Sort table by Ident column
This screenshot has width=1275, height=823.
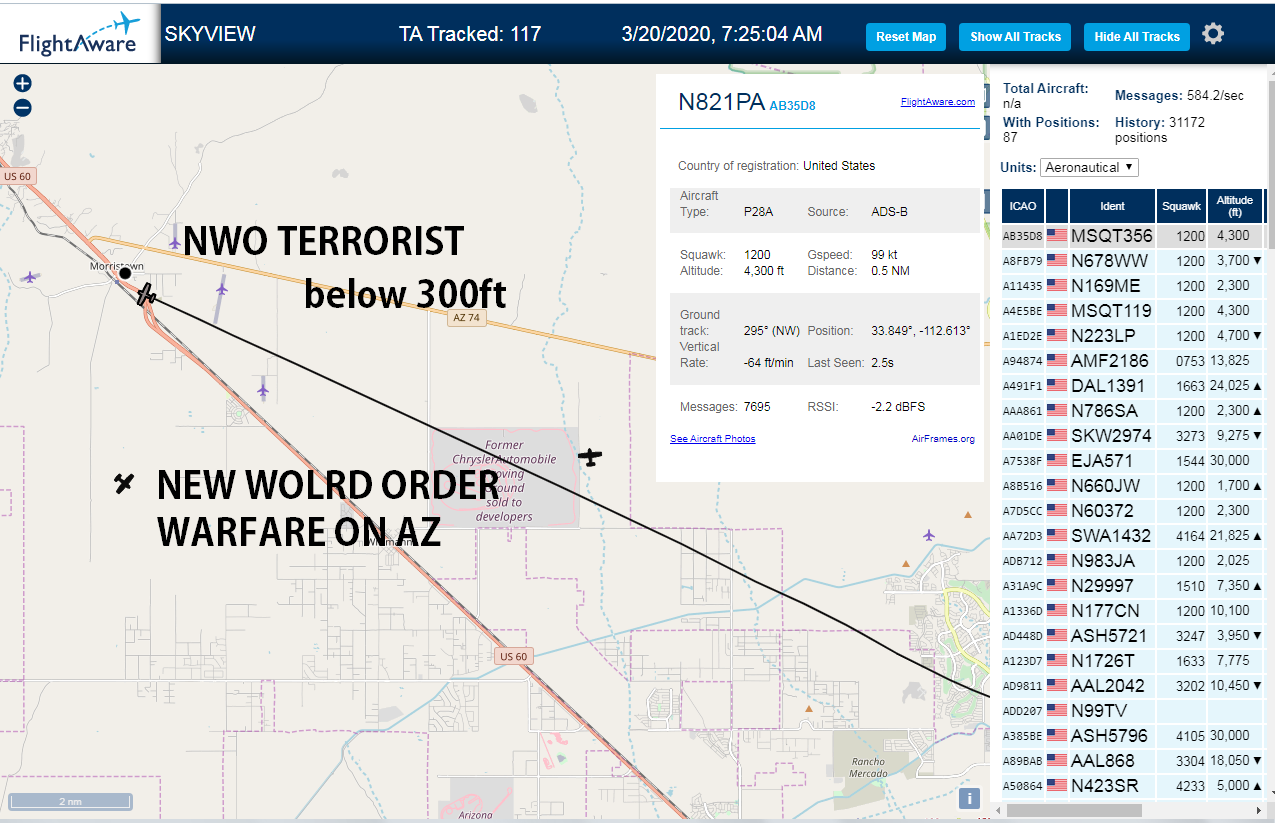point(1112,206)
